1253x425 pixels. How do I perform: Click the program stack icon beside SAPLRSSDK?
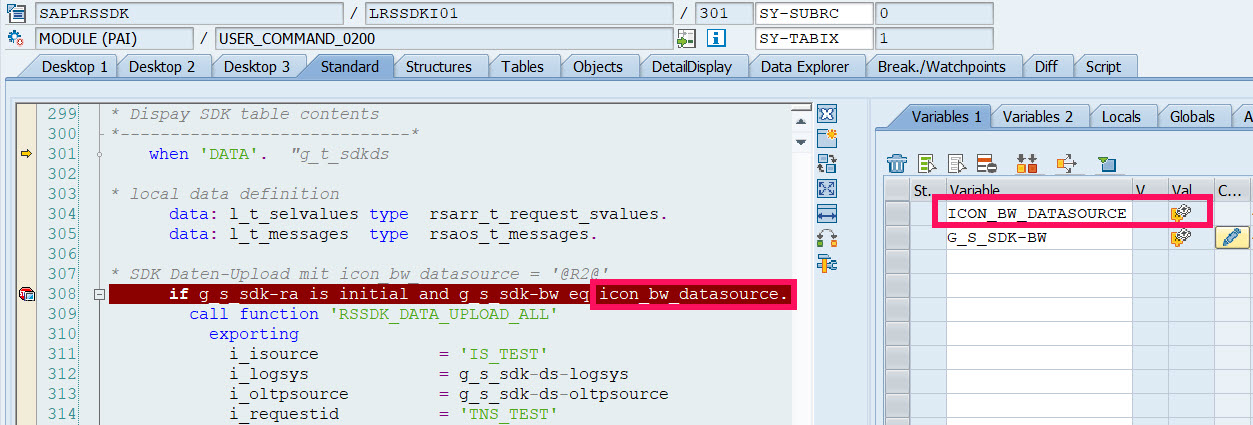[16, 13]
